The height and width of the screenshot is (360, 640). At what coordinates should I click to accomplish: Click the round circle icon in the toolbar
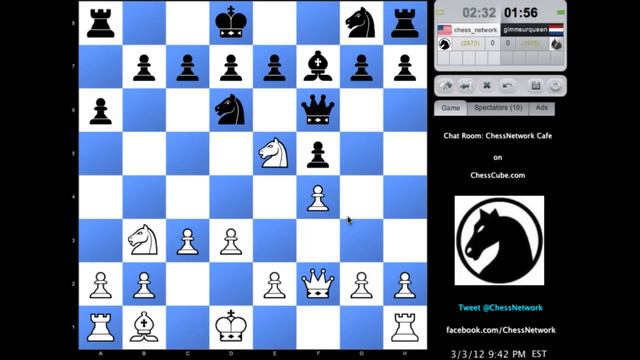(x=555, y=86)
